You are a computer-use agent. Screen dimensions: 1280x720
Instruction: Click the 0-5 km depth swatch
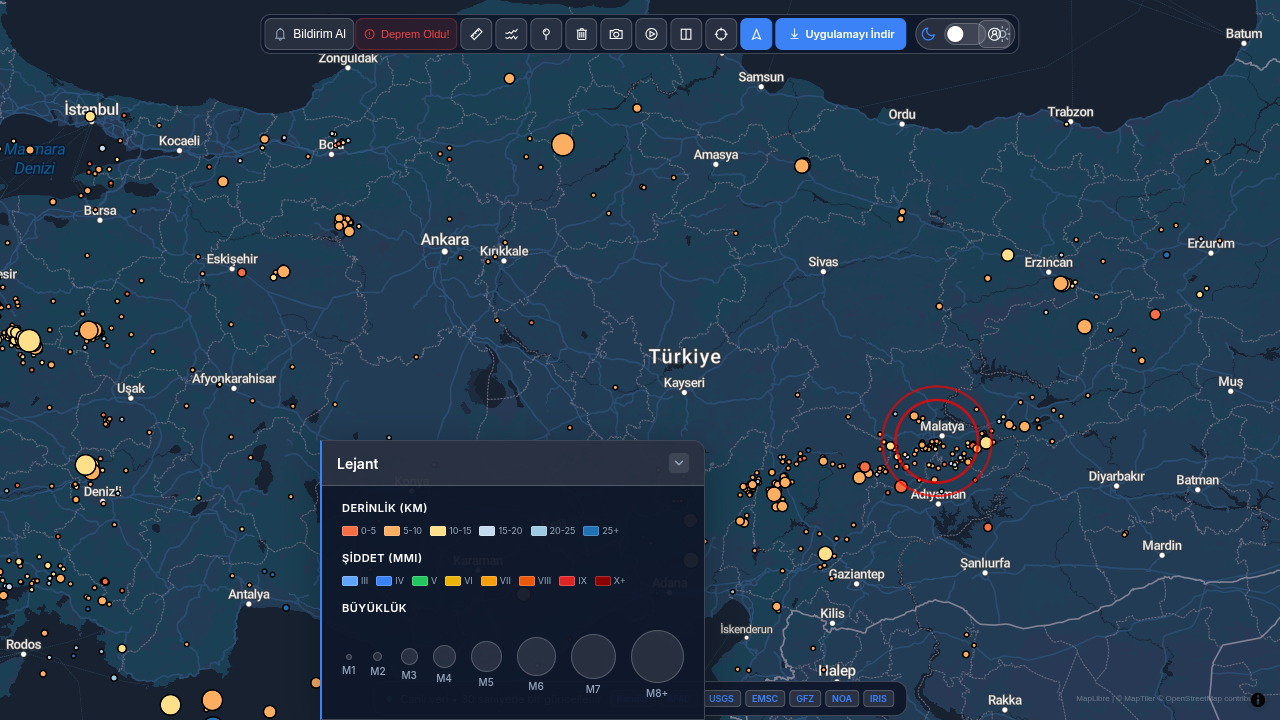pos(350,531)
